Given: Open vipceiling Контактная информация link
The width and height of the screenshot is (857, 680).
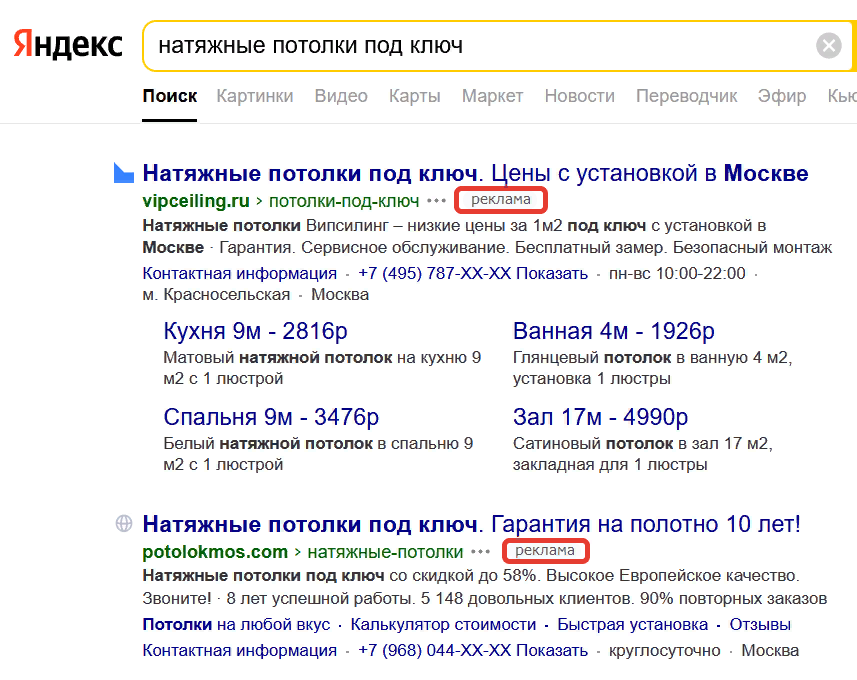Looking at the screenshot, I should coord(239,273).
